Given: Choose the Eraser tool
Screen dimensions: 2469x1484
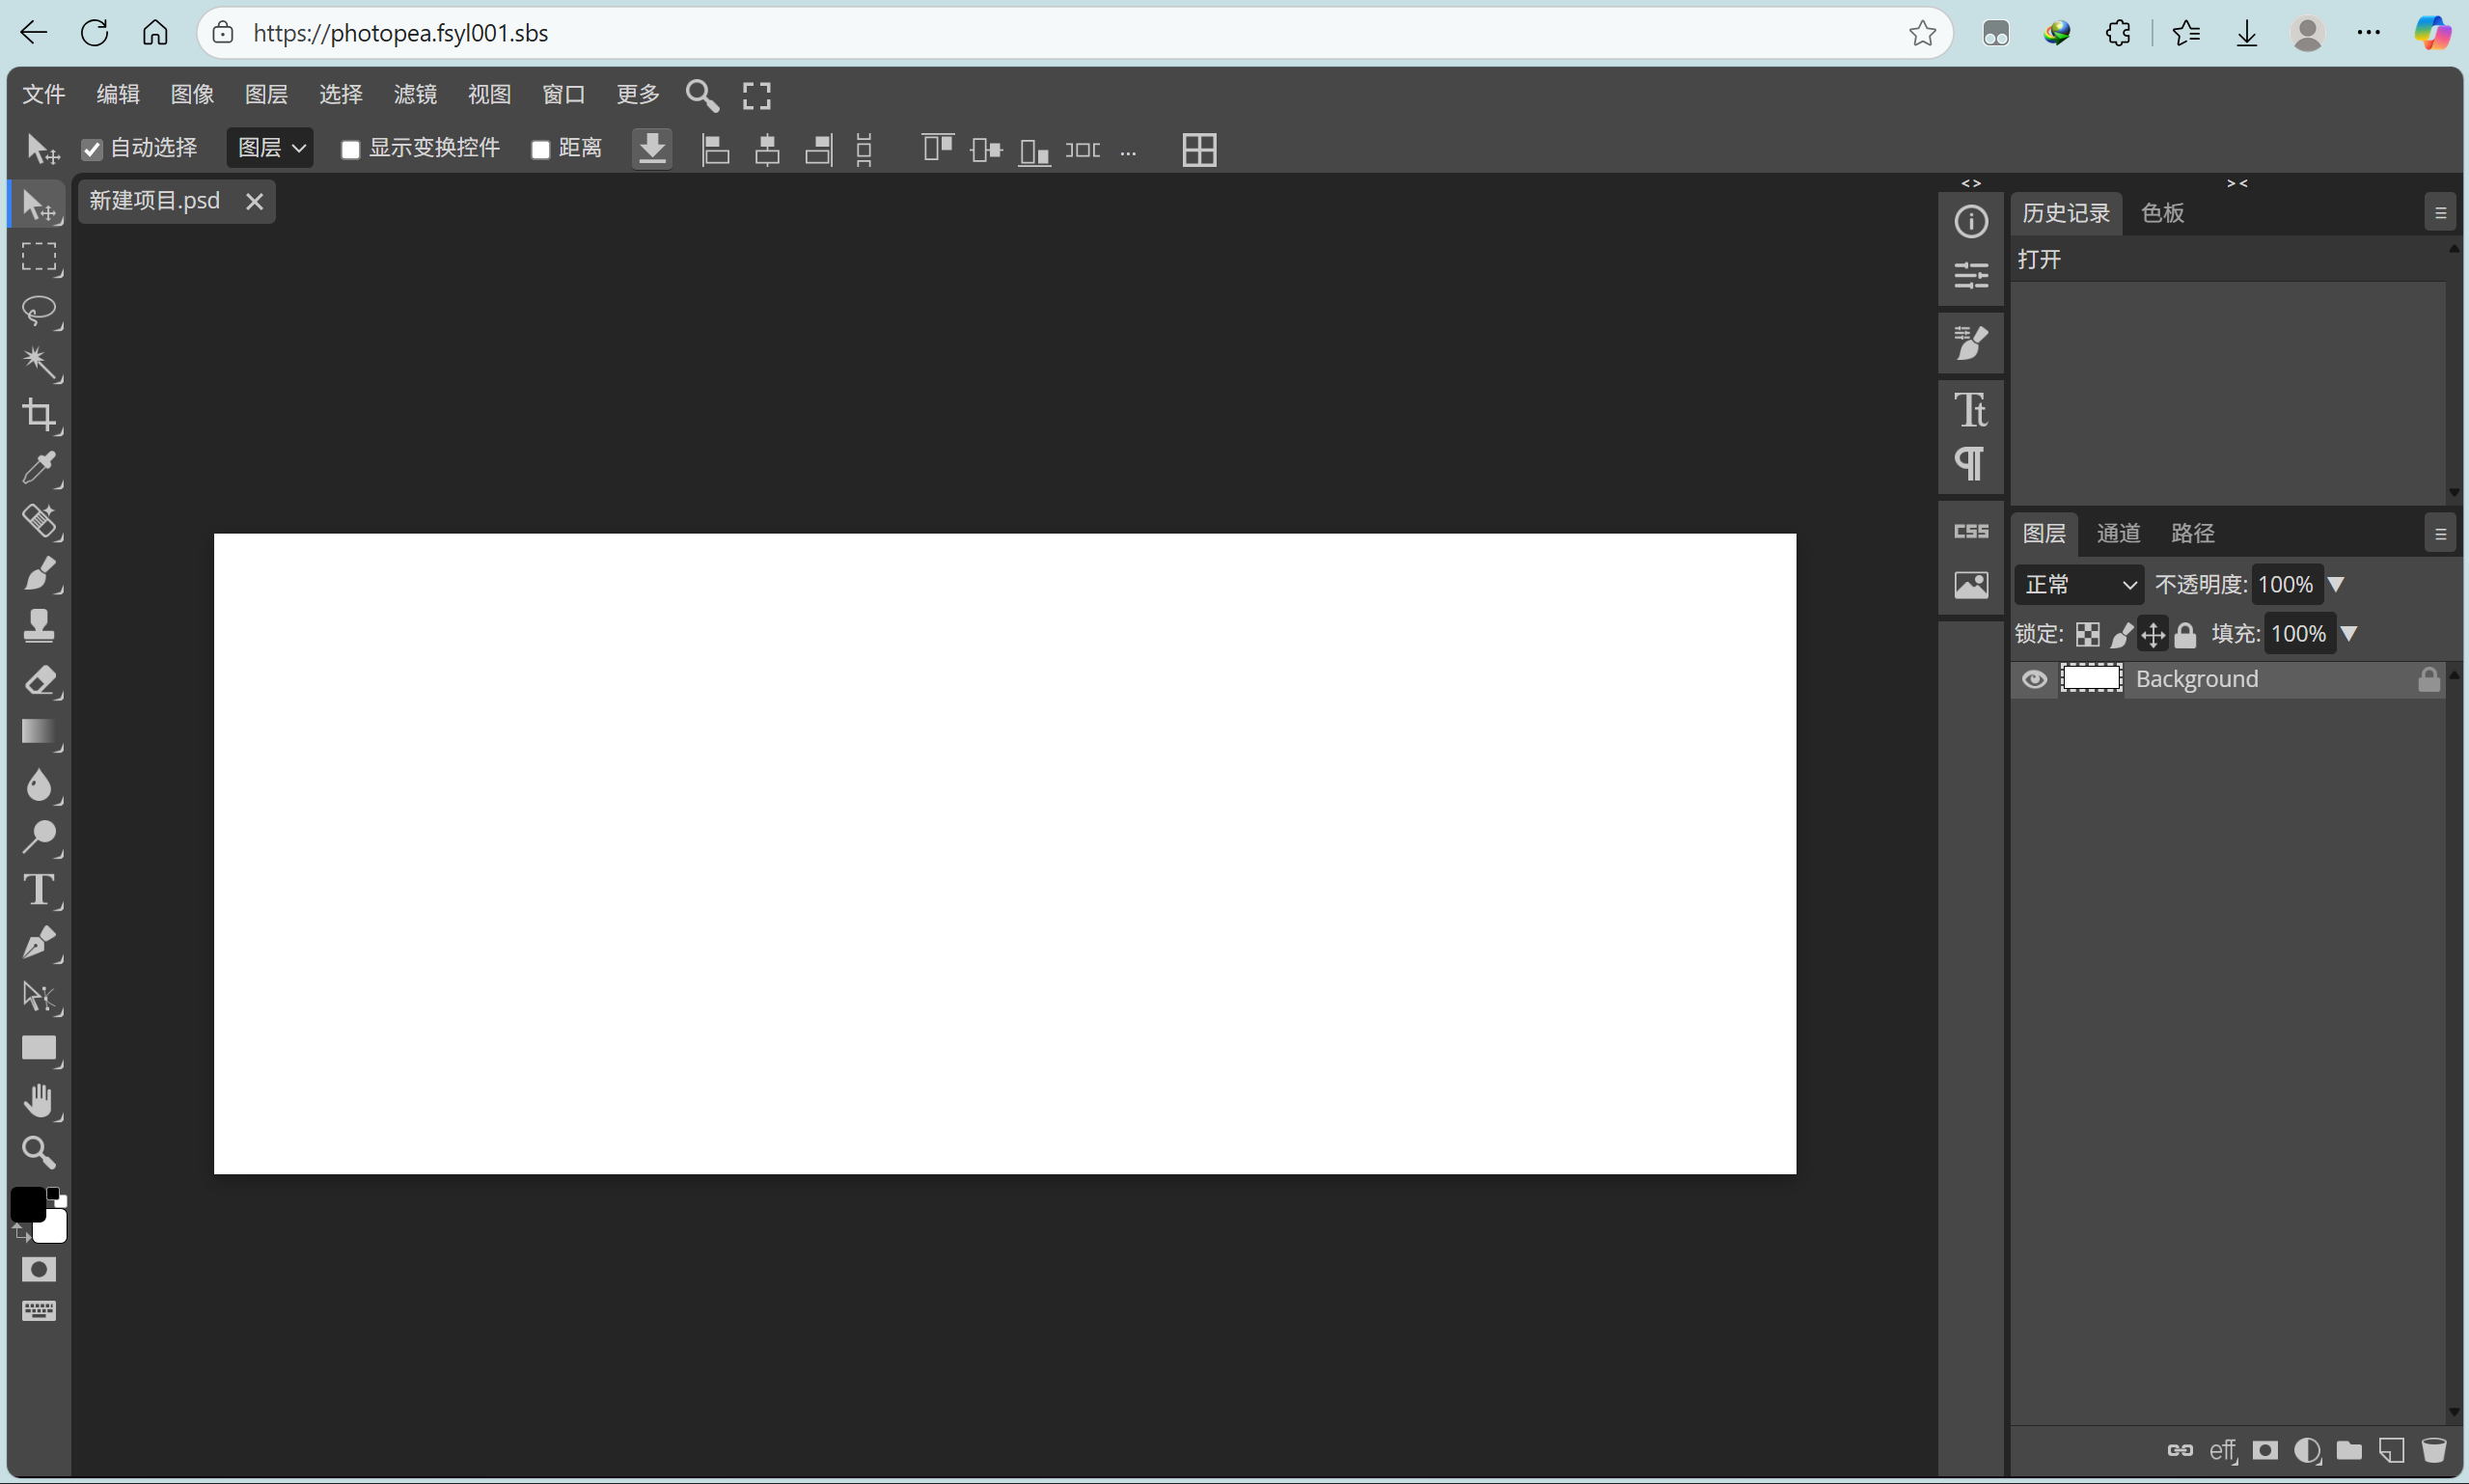Looking at the screenshot, I should (40, 681).
